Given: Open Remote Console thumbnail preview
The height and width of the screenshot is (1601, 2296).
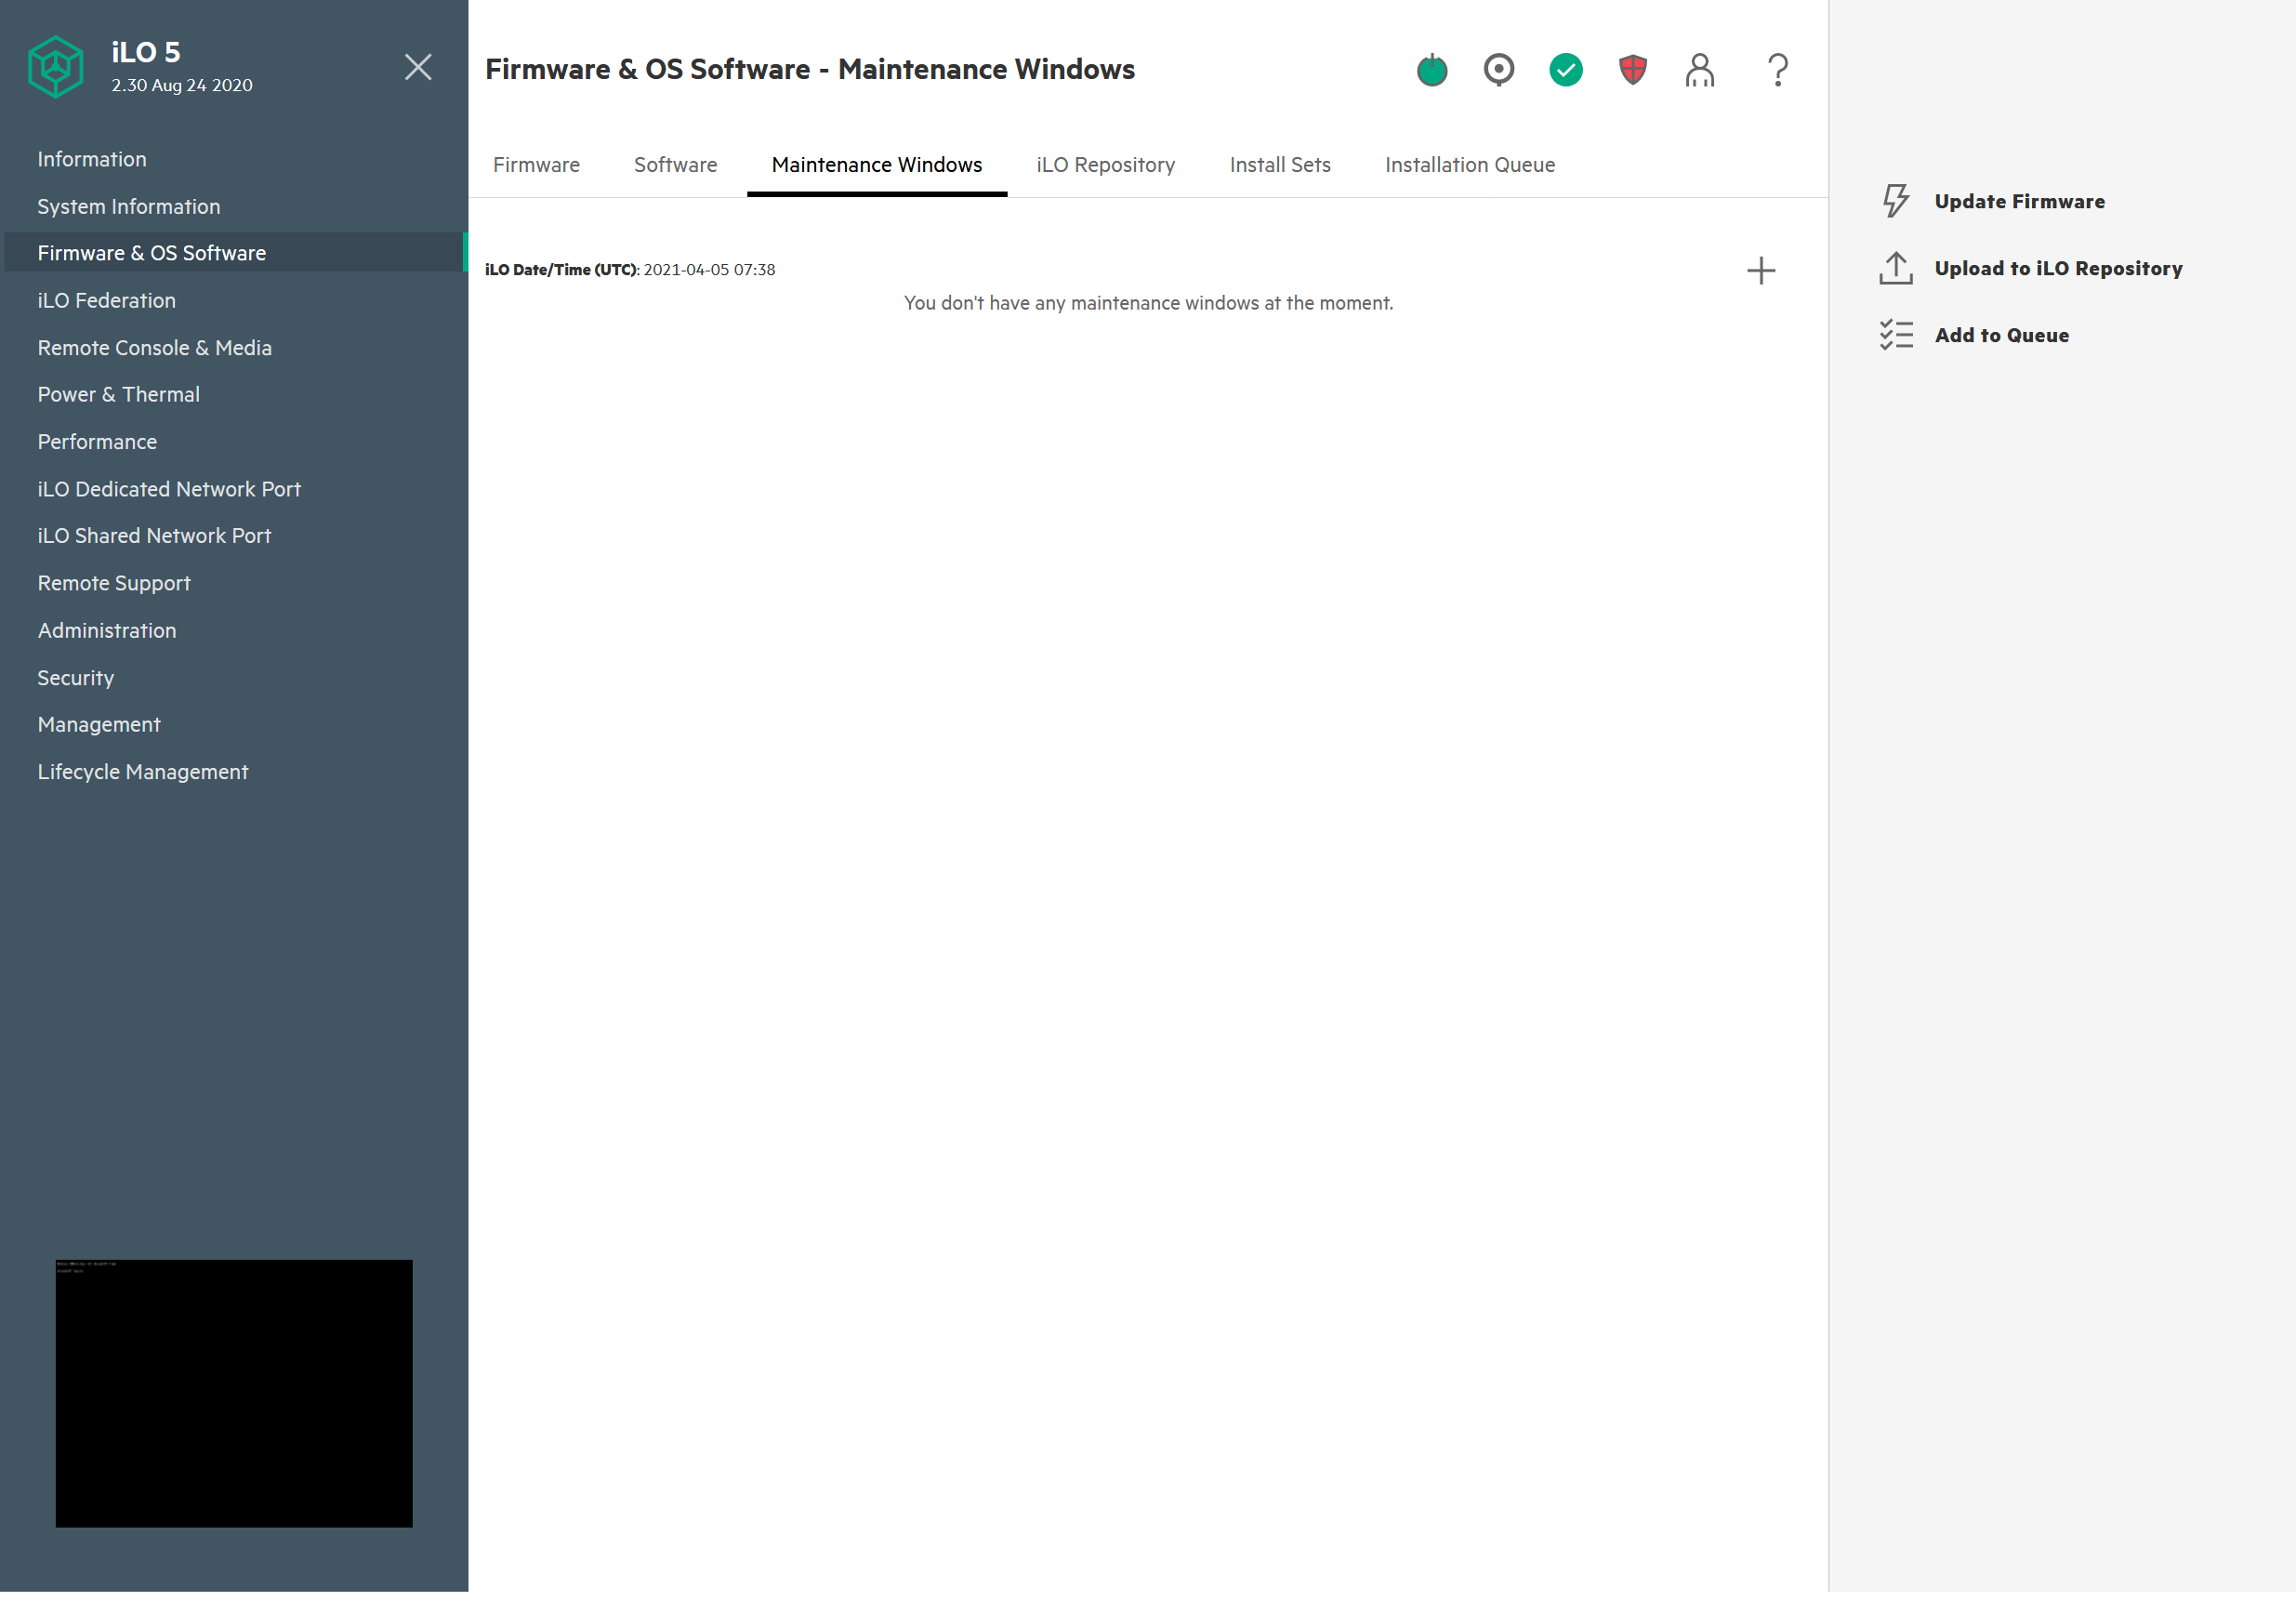Looking at the screenshot, I should [x=234, y=1392].
